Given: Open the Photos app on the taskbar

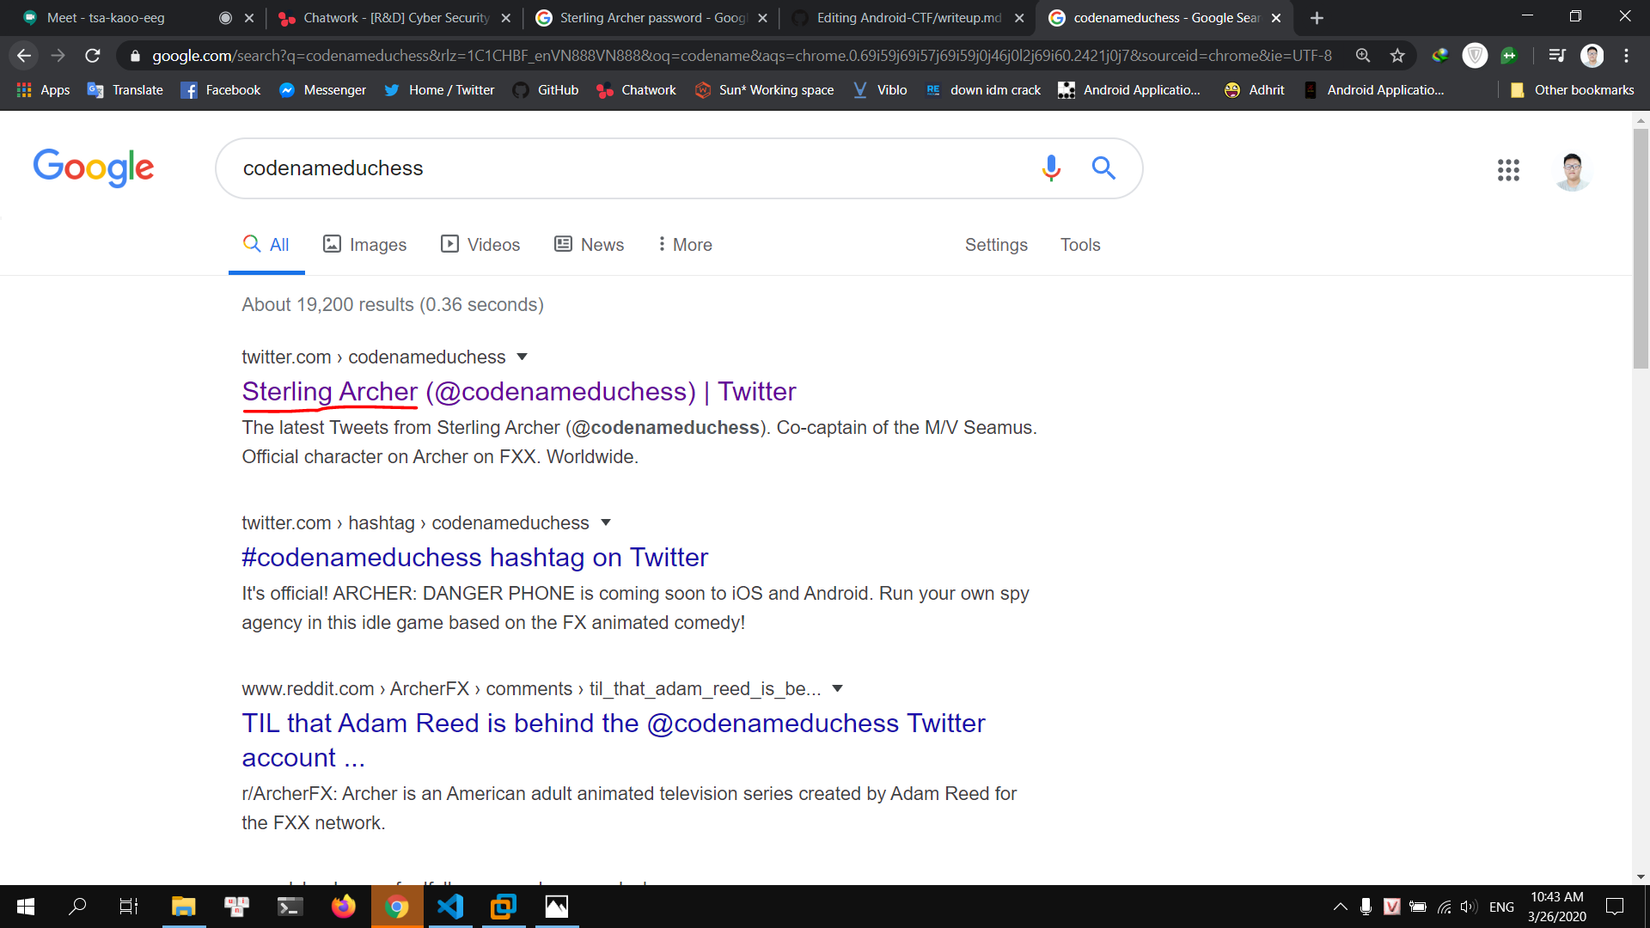Looking at the screenshot, I should [557, 906].
